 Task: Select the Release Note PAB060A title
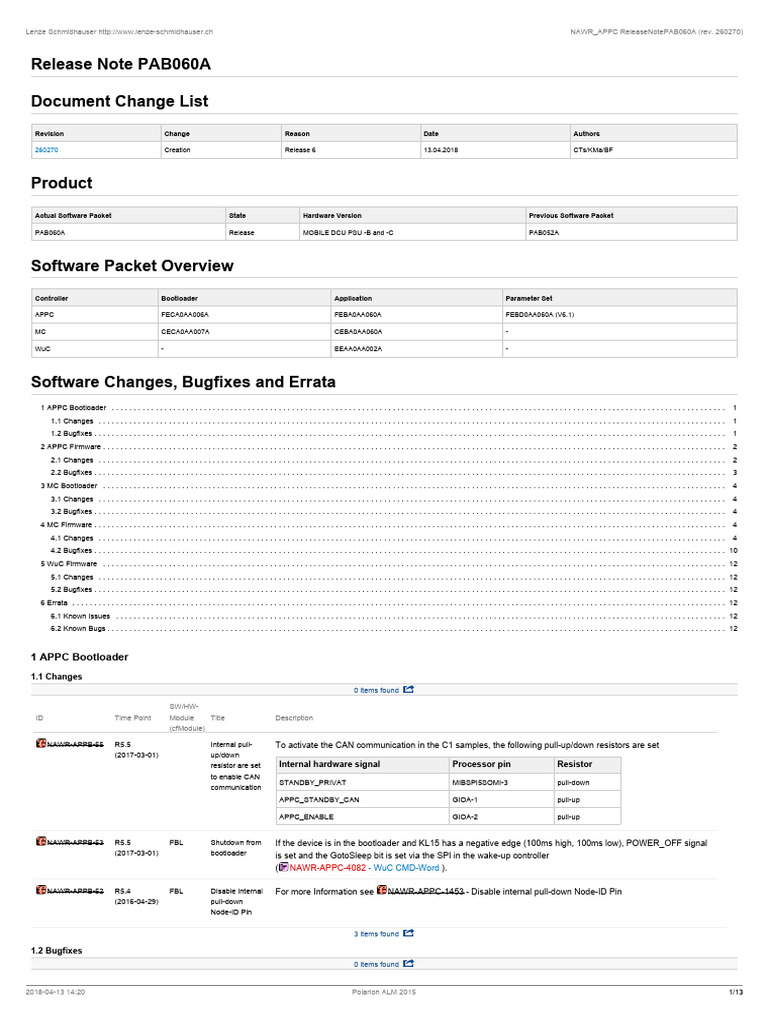point(121,64)
